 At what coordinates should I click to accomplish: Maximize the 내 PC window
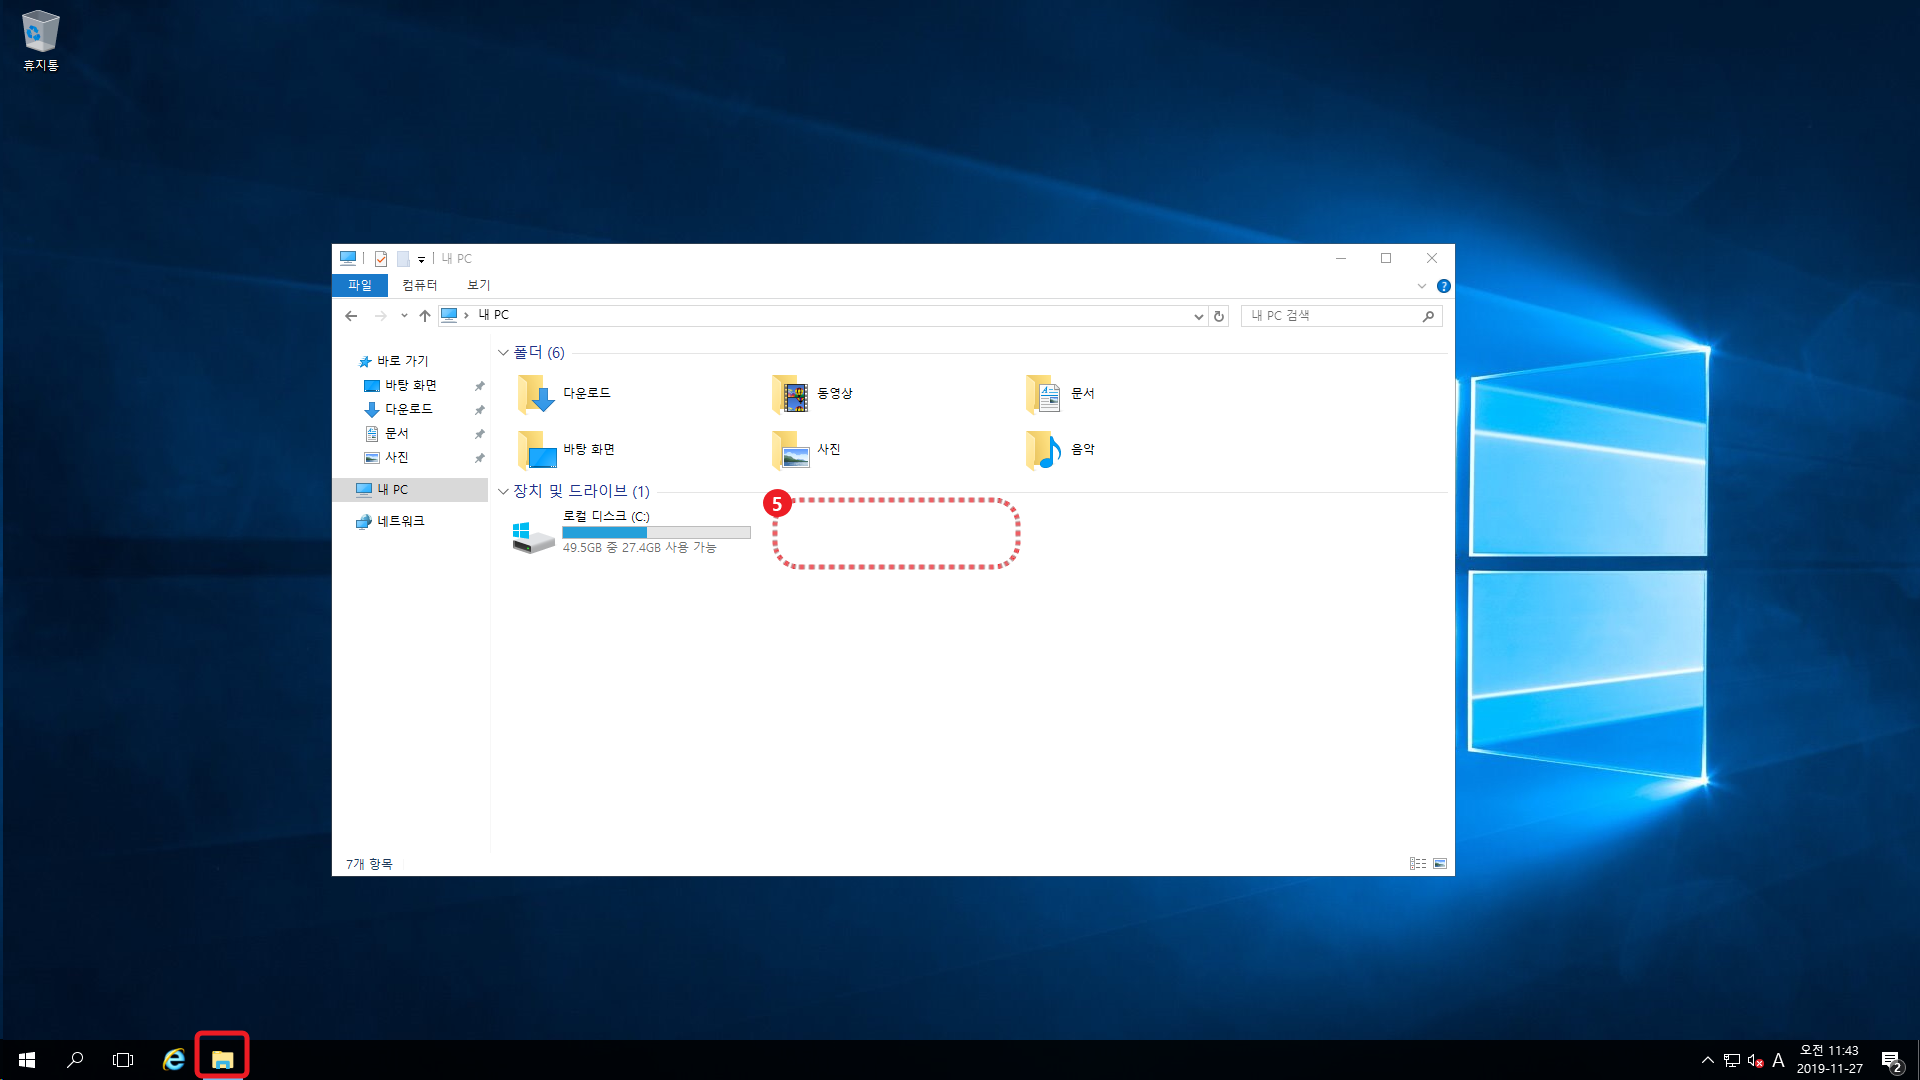pos(1386,258)
